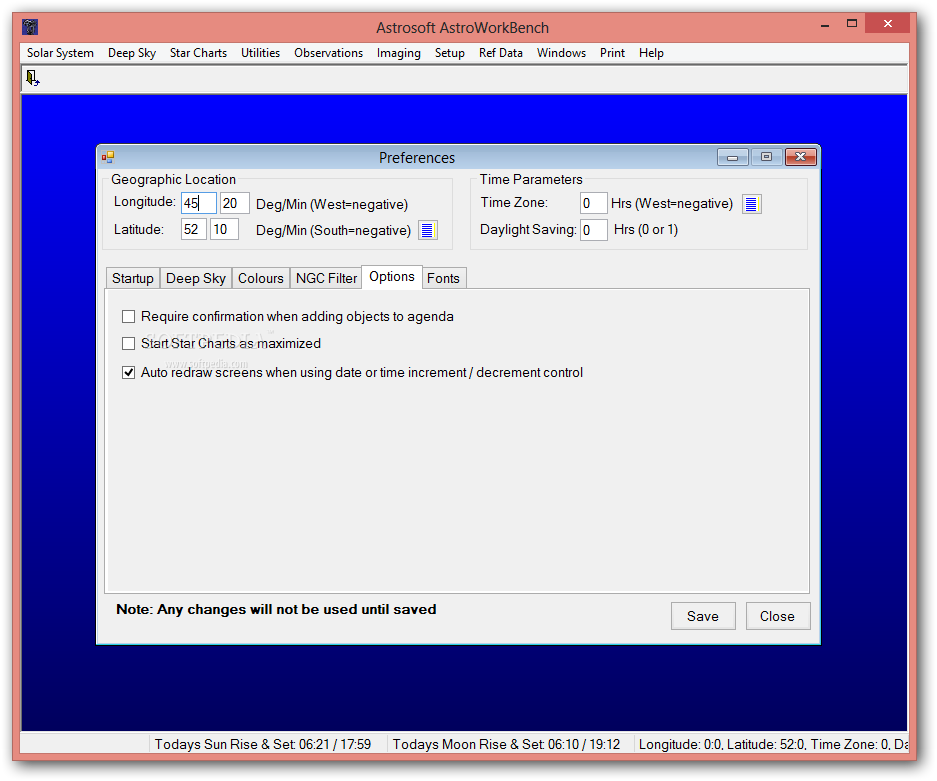
Task: Minimize the AstroWorkBench main window
Action: (x=825, y=25)
